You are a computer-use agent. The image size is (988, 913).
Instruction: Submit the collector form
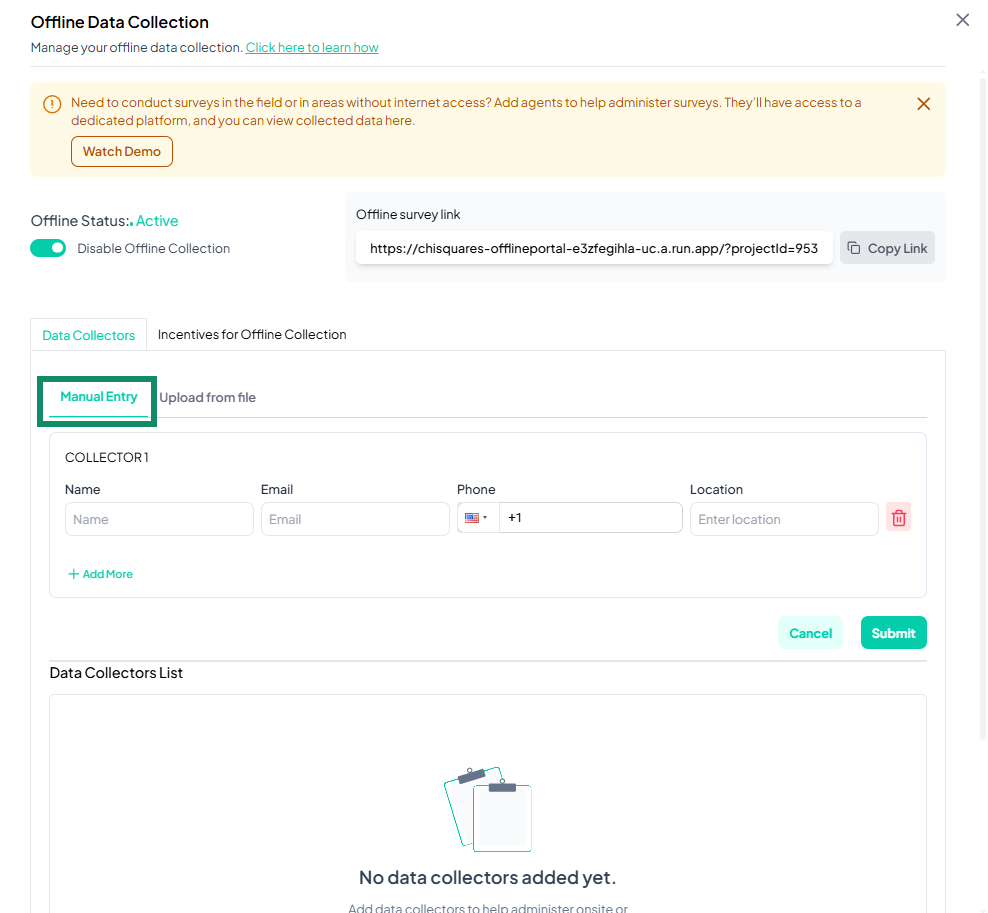pos(893,633)
